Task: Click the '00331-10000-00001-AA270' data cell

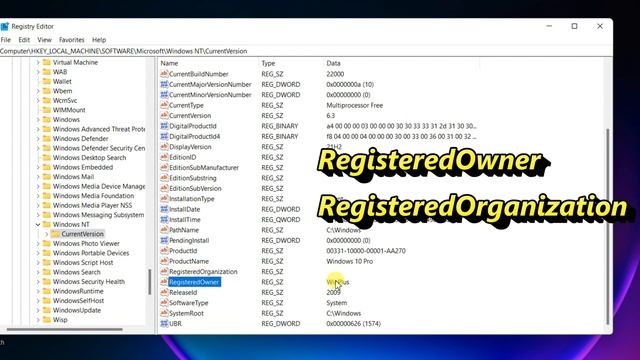Action: click(x=366, y=251)
